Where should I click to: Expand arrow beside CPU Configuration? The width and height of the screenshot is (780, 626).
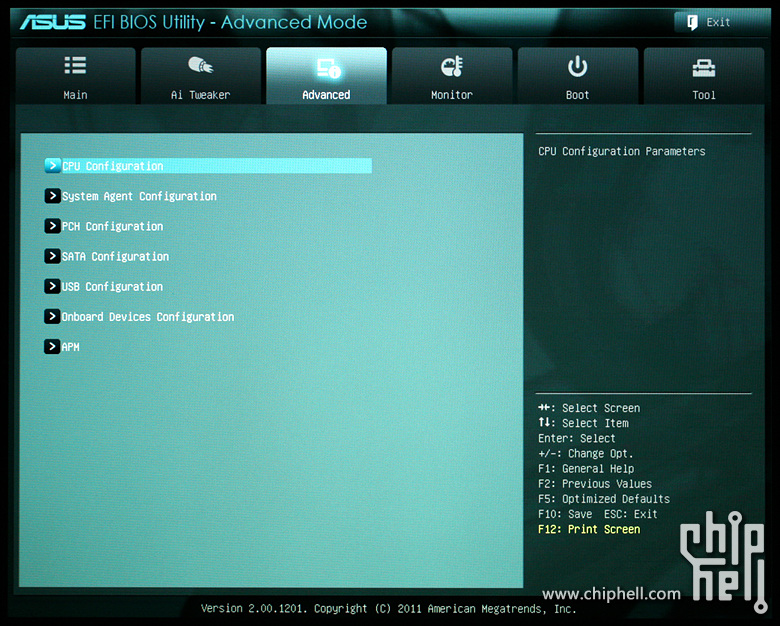(52, 166)
